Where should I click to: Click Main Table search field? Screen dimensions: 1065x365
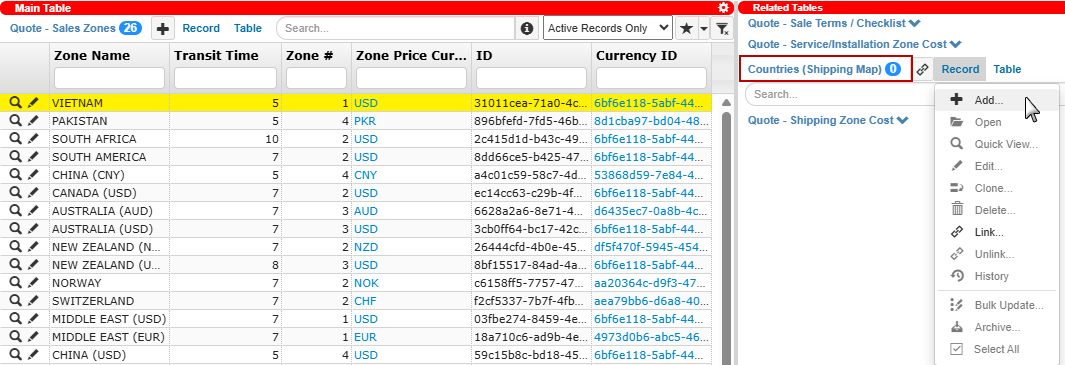point(395,29)
